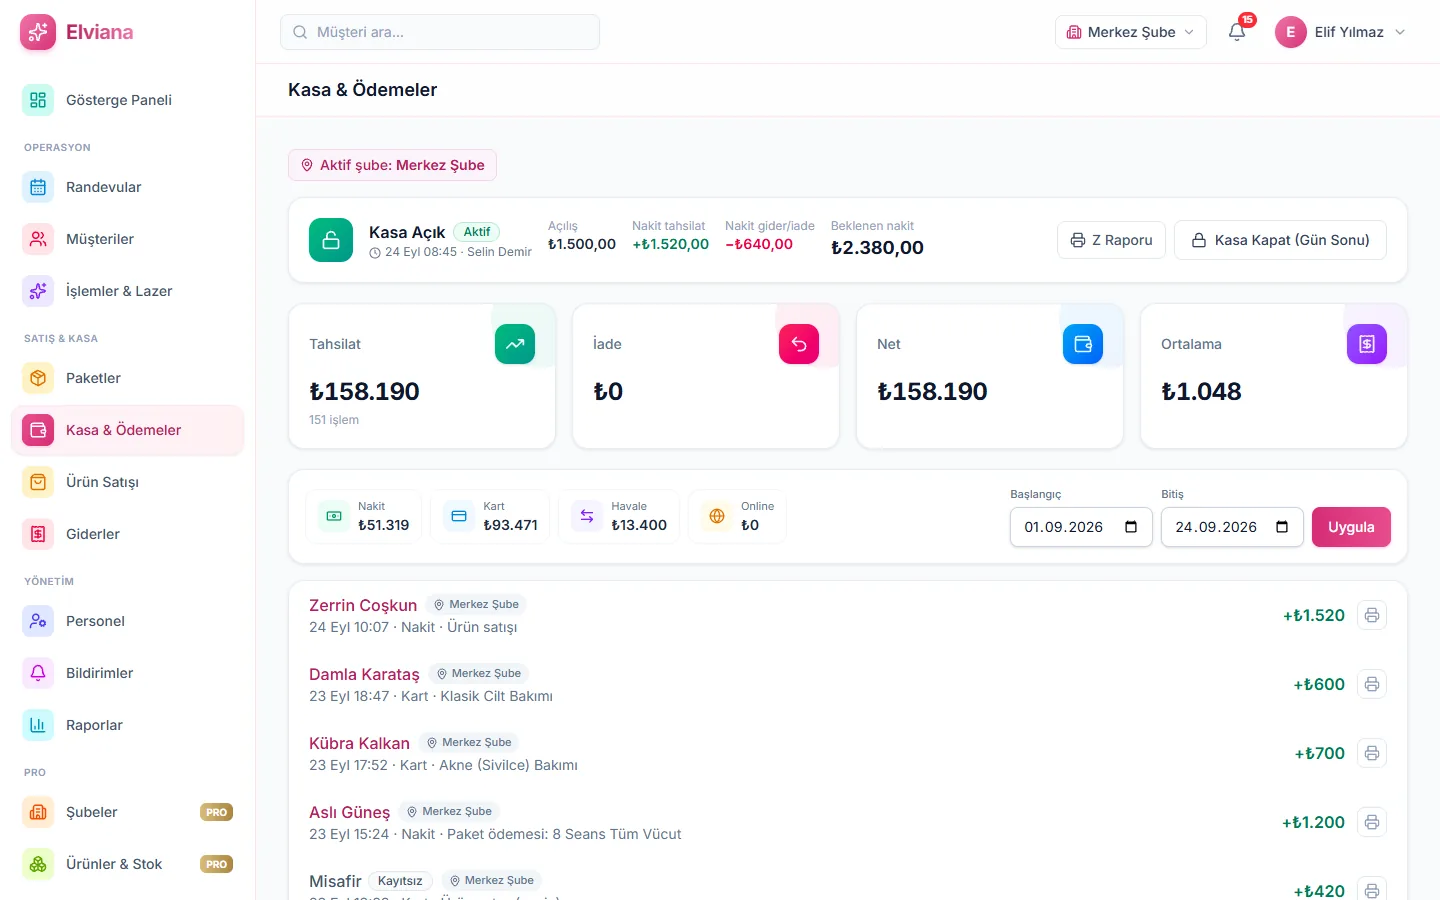Open the notifications bell icon
This screenshot has width=1440, height=900.
pos(1237,32)
